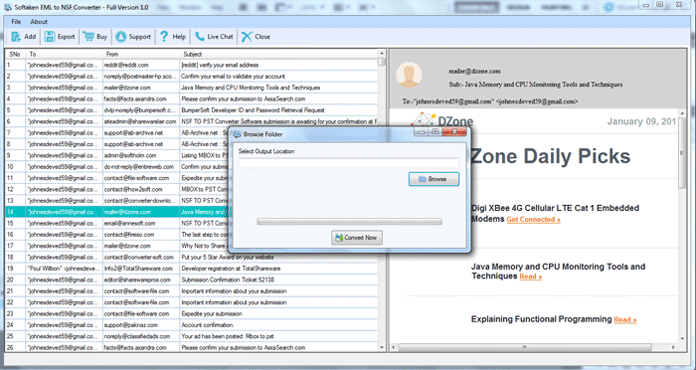Image resolution: width=696 pixels, height=370 pixels.
Task: Open Read link for Explaining Functional Programming
Action: (x=625, y=320)
